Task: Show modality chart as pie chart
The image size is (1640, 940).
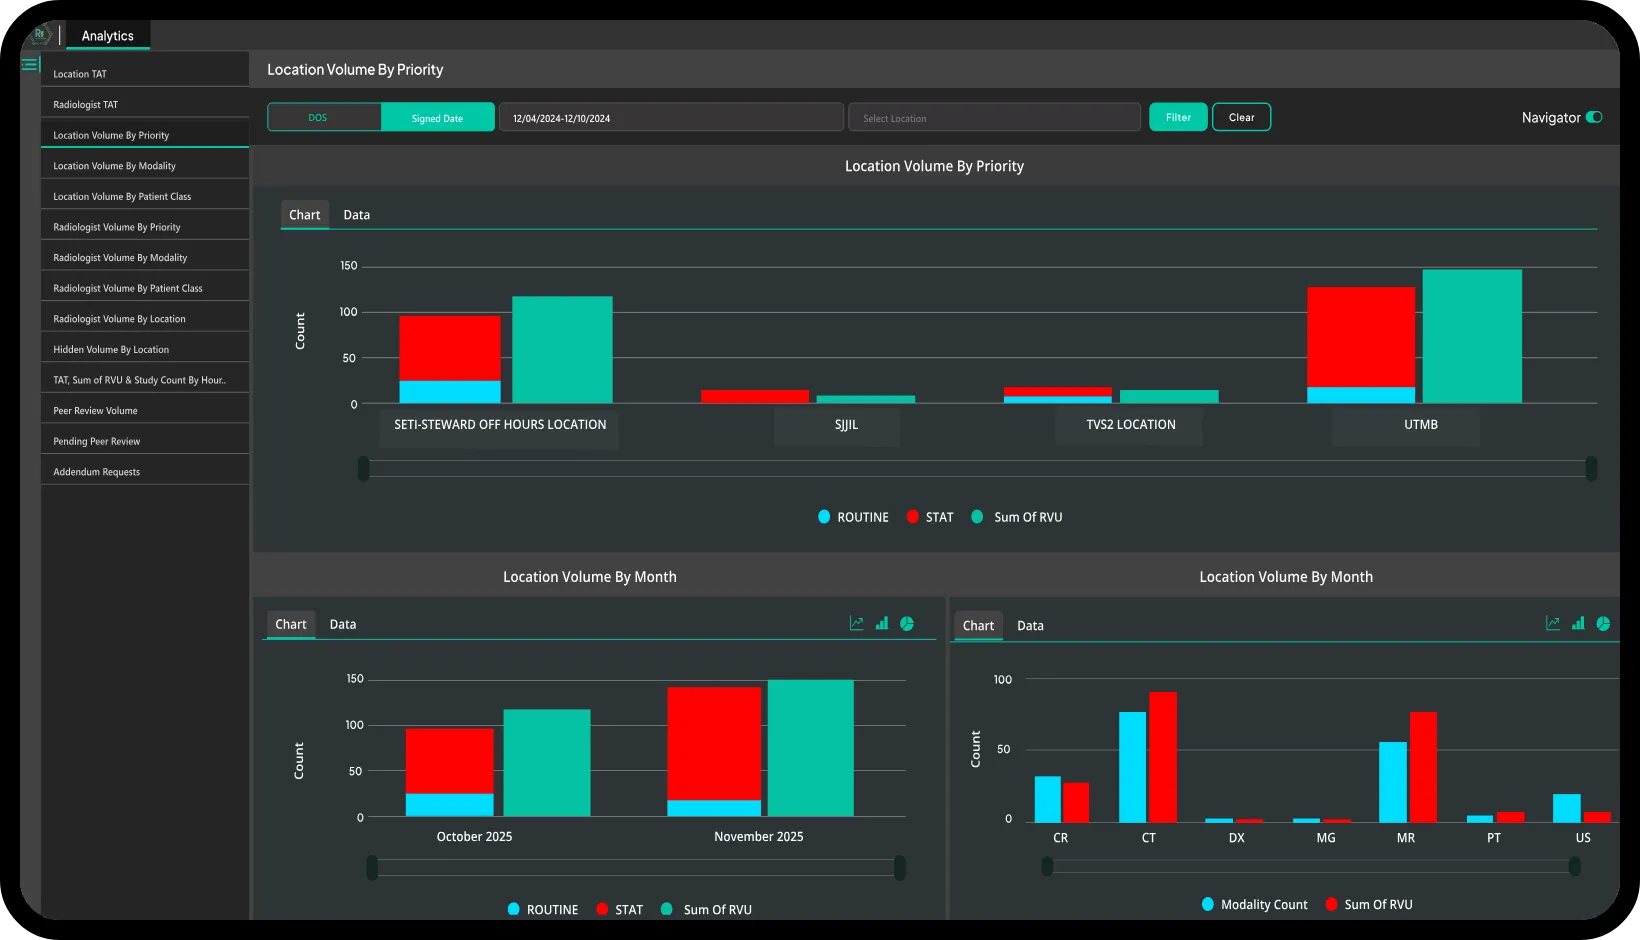Action: click(1603, 624)
